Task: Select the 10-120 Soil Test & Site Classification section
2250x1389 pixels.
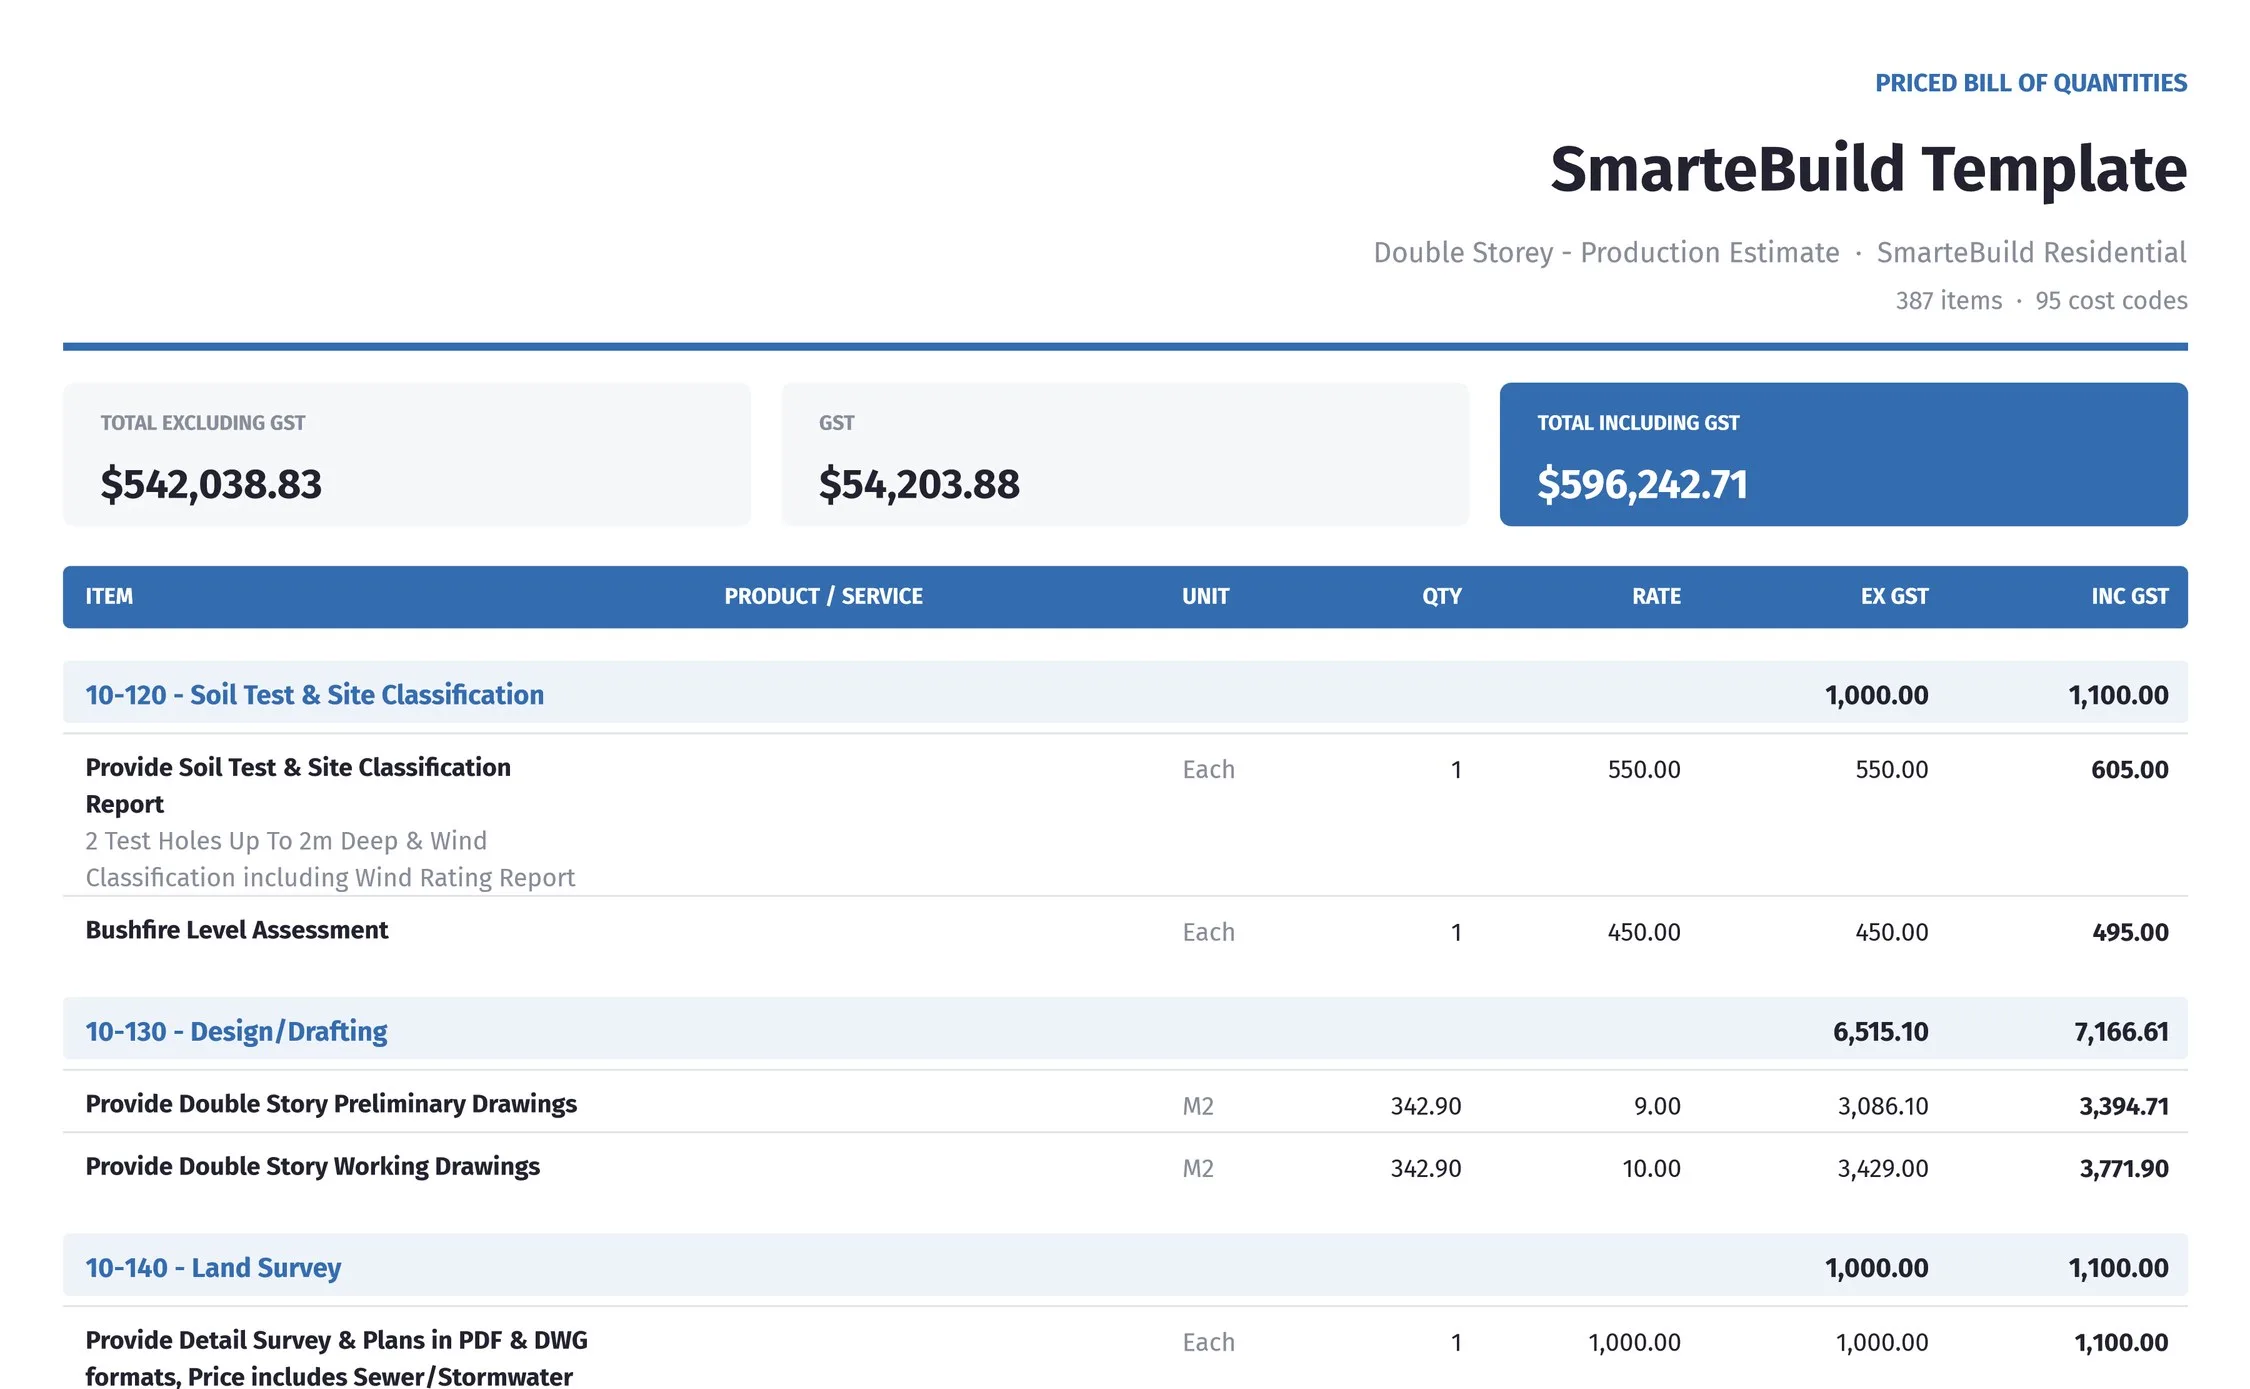Action: click(1125, 692)
